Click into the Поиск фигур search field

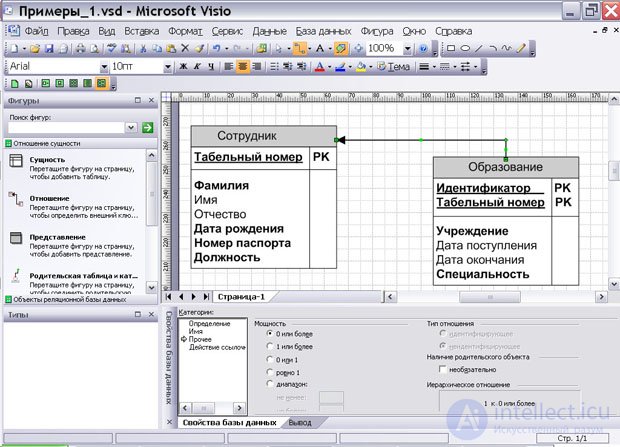coord(66,127)
